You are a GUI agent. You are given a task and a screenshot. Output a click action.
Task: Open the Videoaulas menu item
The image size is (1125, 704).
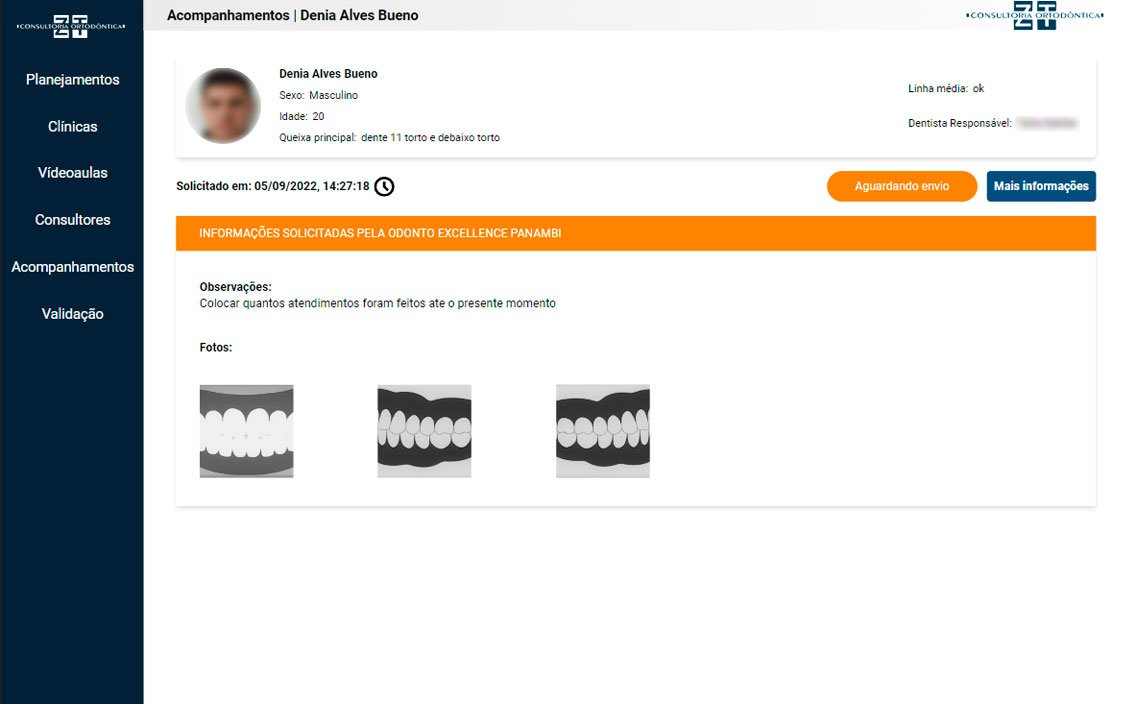coord(72,173)
